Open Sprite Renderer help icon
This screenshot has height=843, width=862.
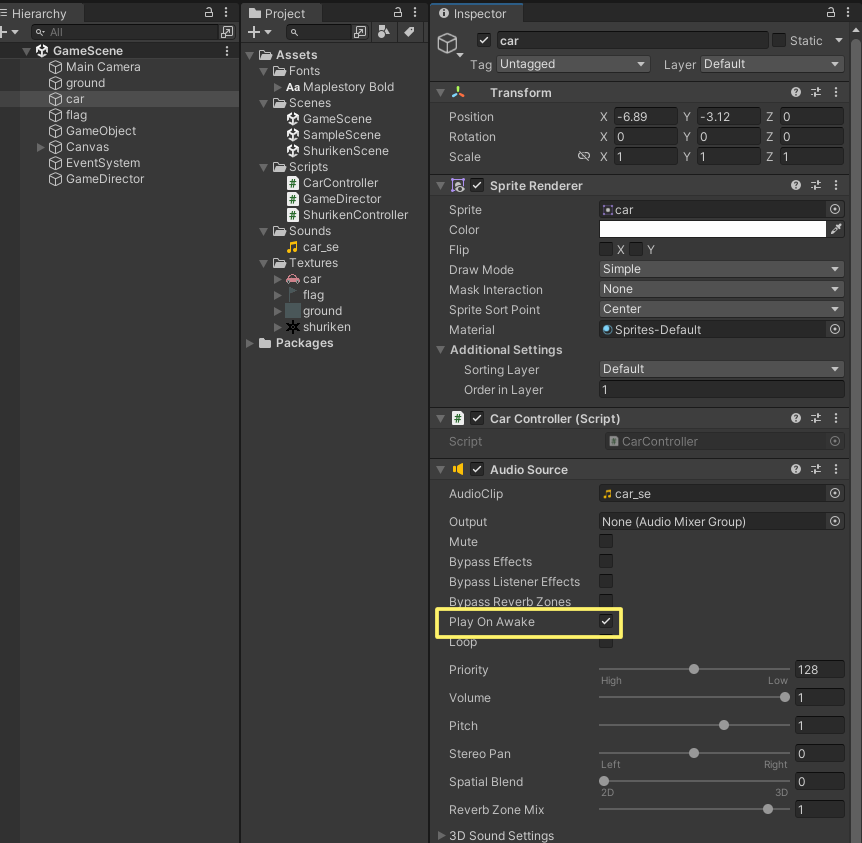click(x=795, y=185)
